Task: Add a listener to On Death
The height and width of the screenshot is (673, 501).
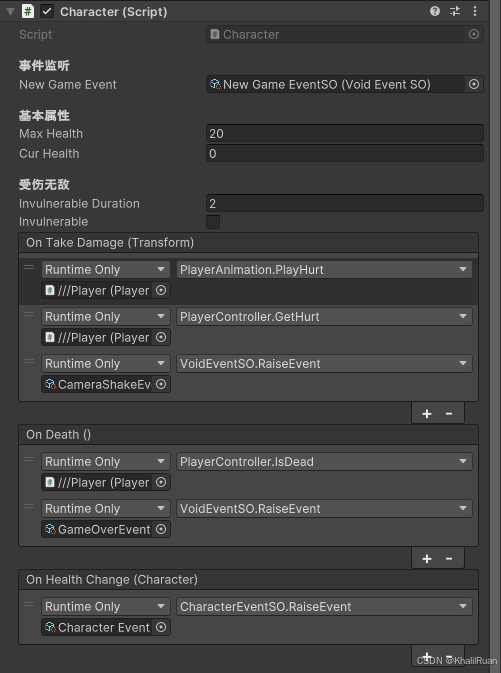Action: pyautogui.click(x=427, y=558)
